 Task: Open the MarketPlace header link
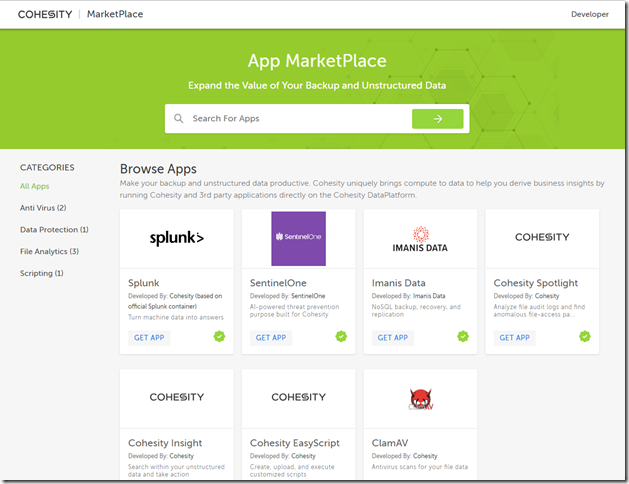pyautogui.click(x=115, y=14)
